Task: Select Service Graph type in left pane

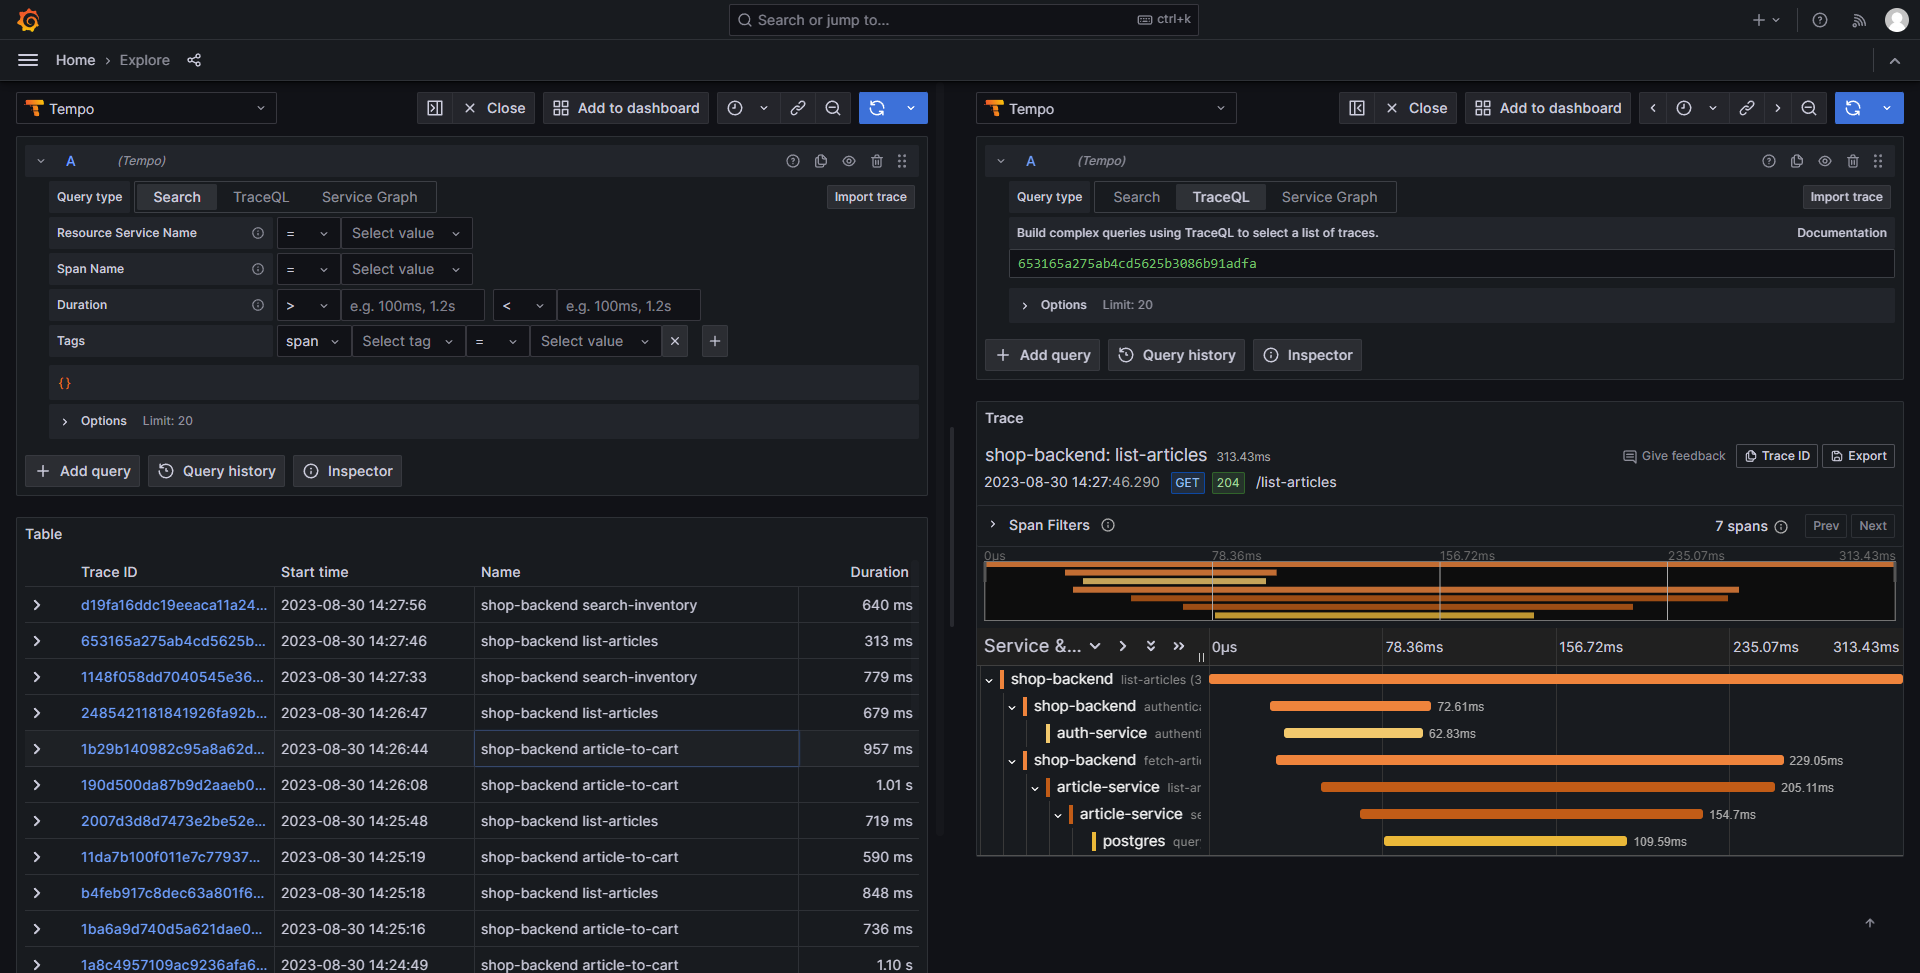Action: point(370,197)
